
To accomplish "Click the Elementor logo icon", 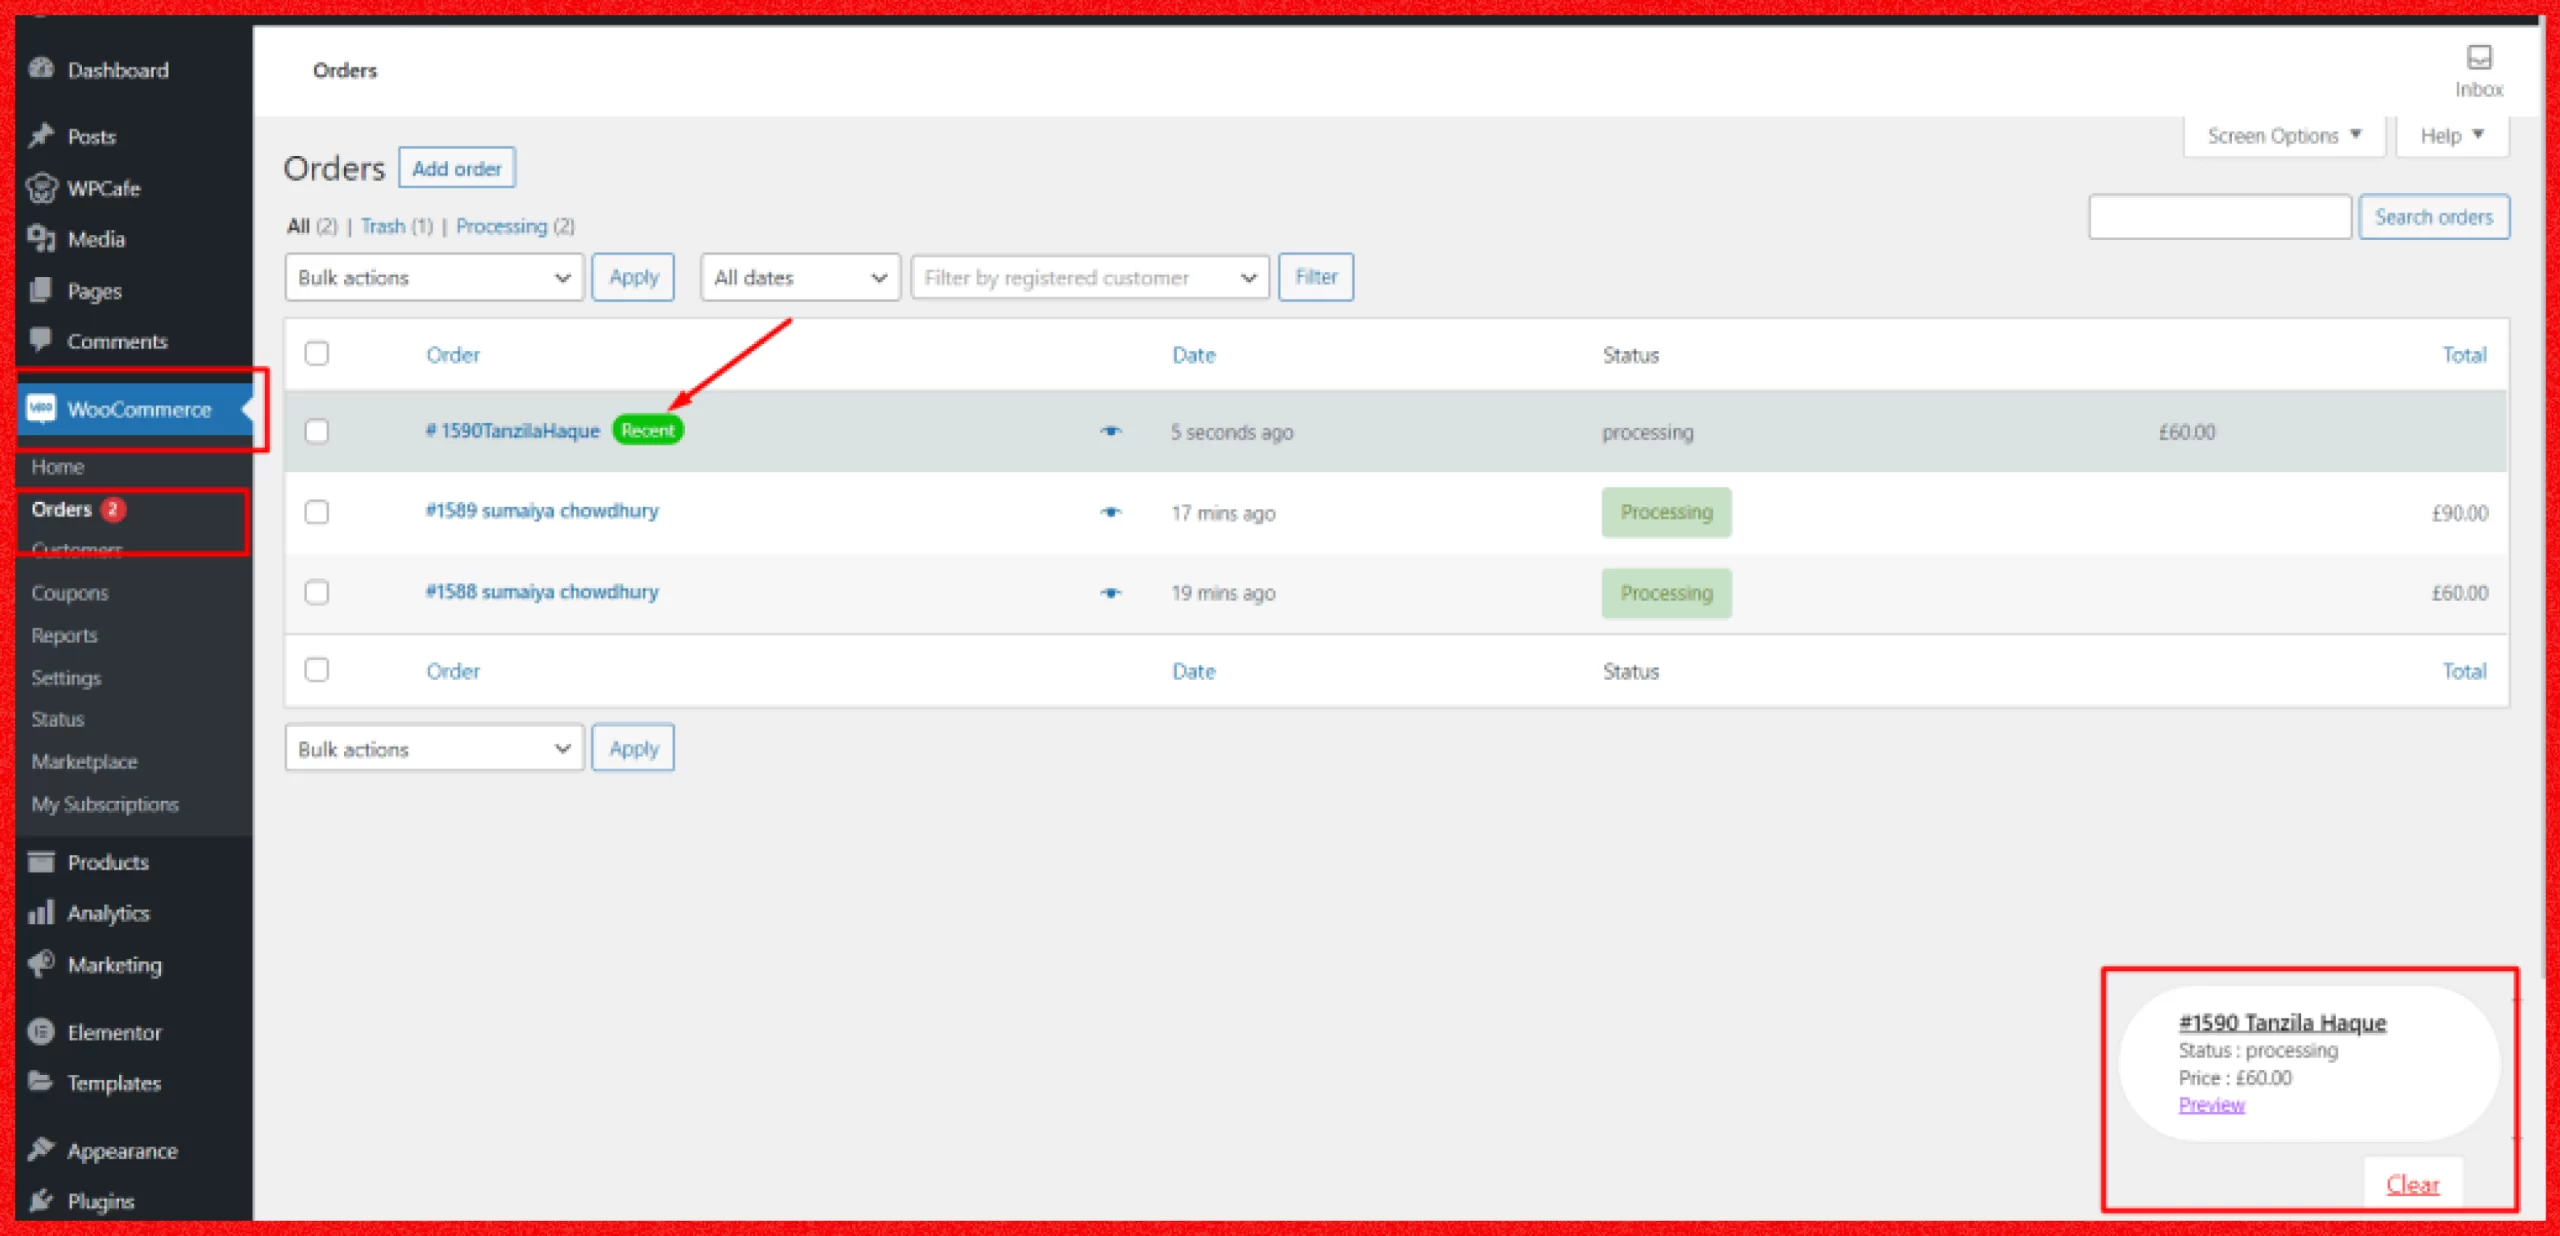I will click(41, 1031).
